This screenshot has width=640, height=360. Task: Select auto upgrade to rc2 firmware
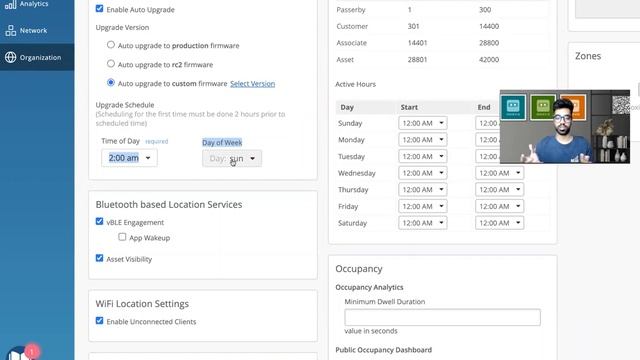coord(111,64)
